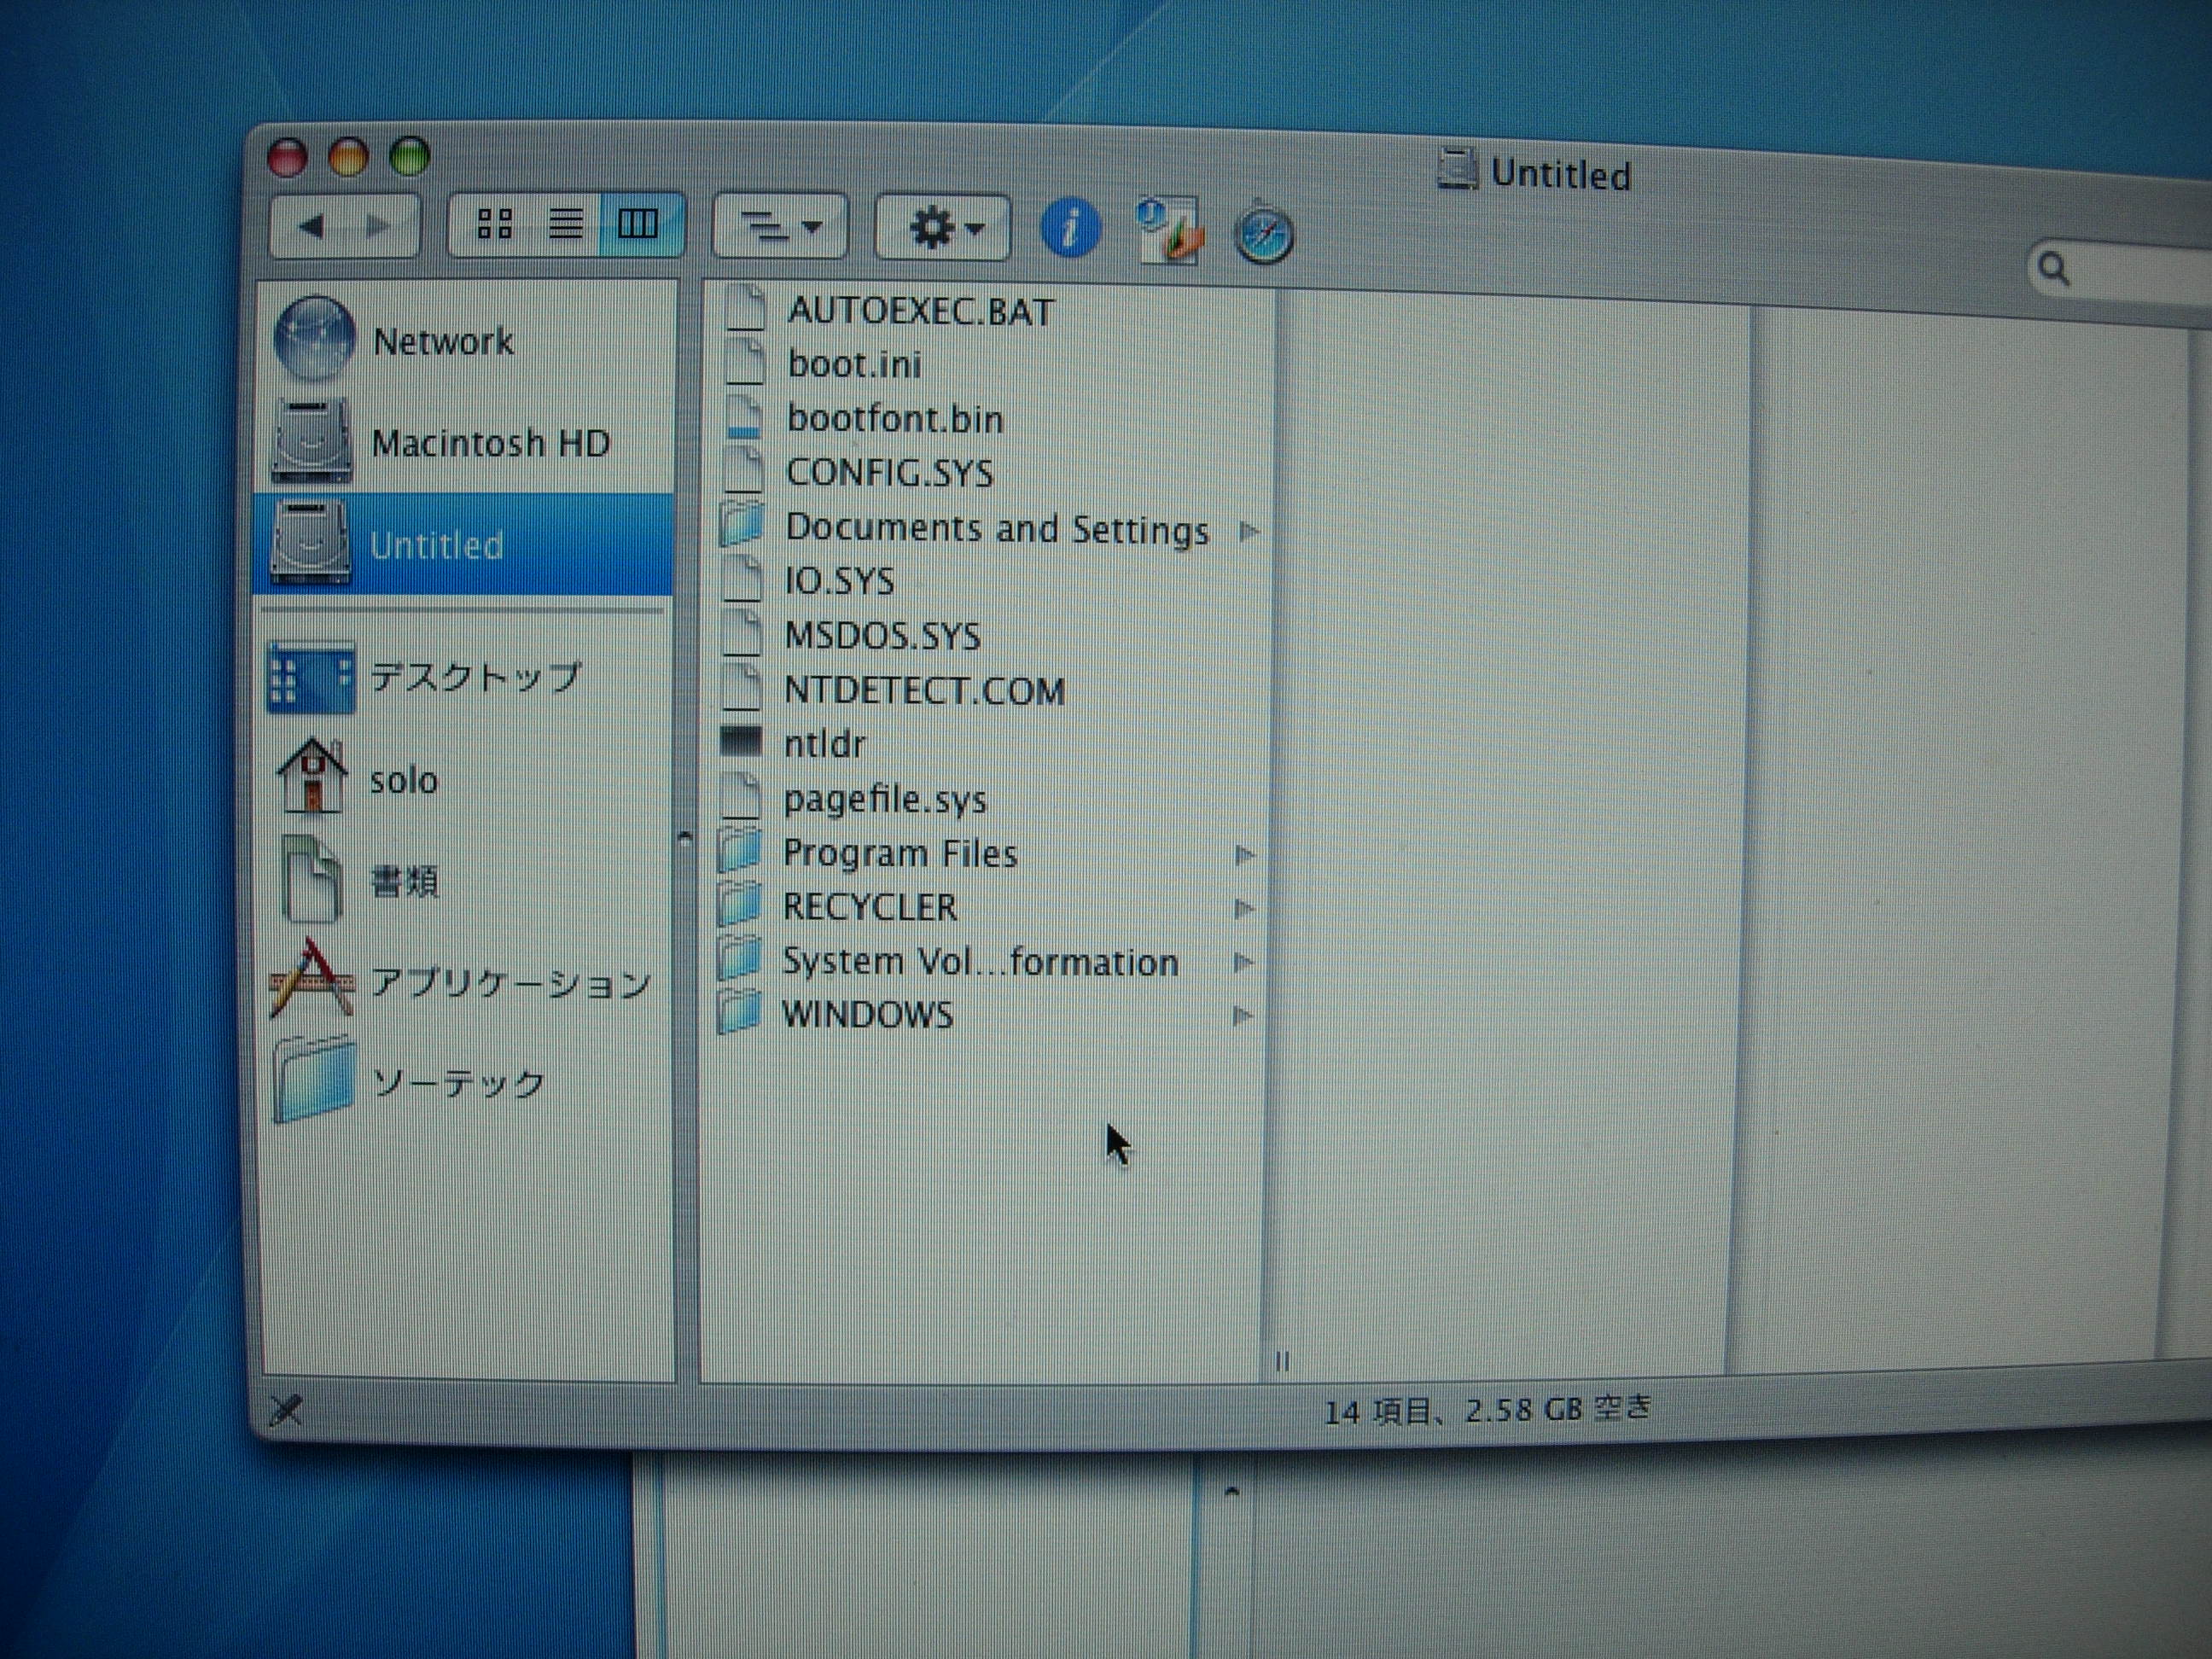Switch to column view
The image size is (2212, 1659).
[x=638, y=224]
